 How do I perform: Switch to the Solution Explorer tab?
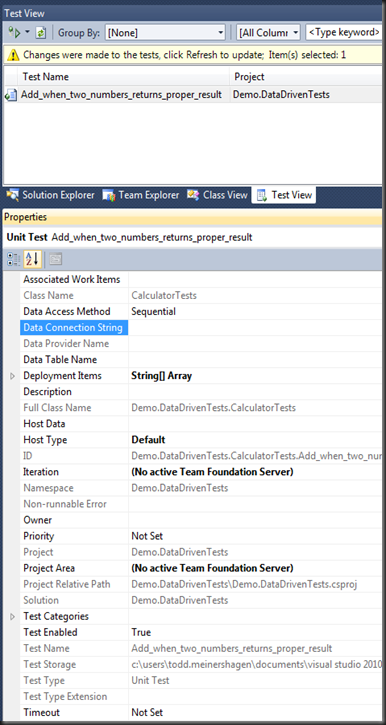[x=50, y=195]
